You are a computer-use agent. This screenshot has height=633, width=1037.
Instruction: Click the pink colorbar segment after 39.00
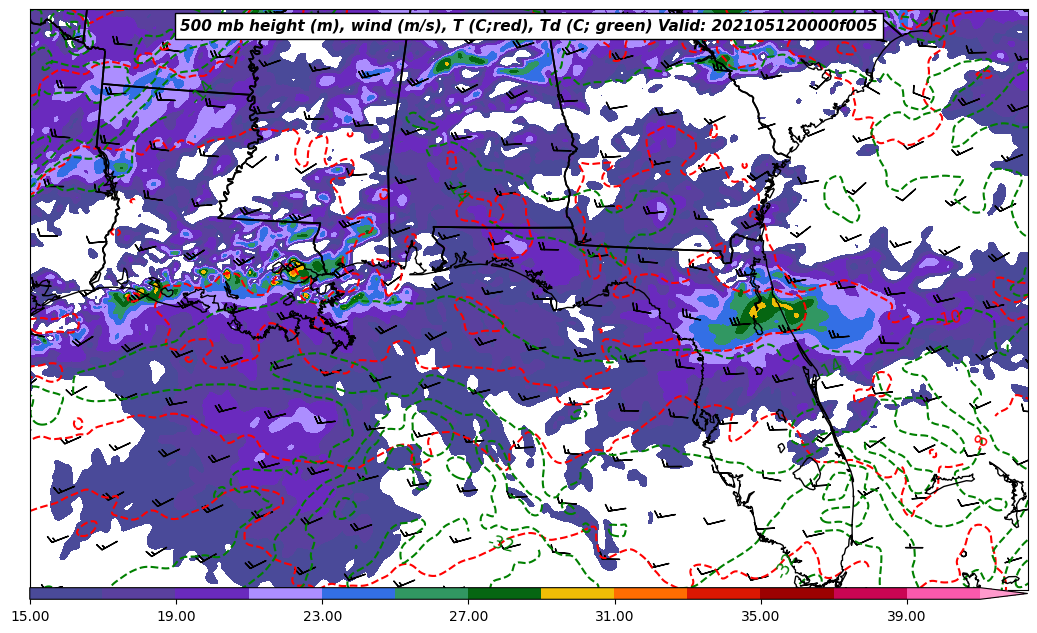pos(942,593)
